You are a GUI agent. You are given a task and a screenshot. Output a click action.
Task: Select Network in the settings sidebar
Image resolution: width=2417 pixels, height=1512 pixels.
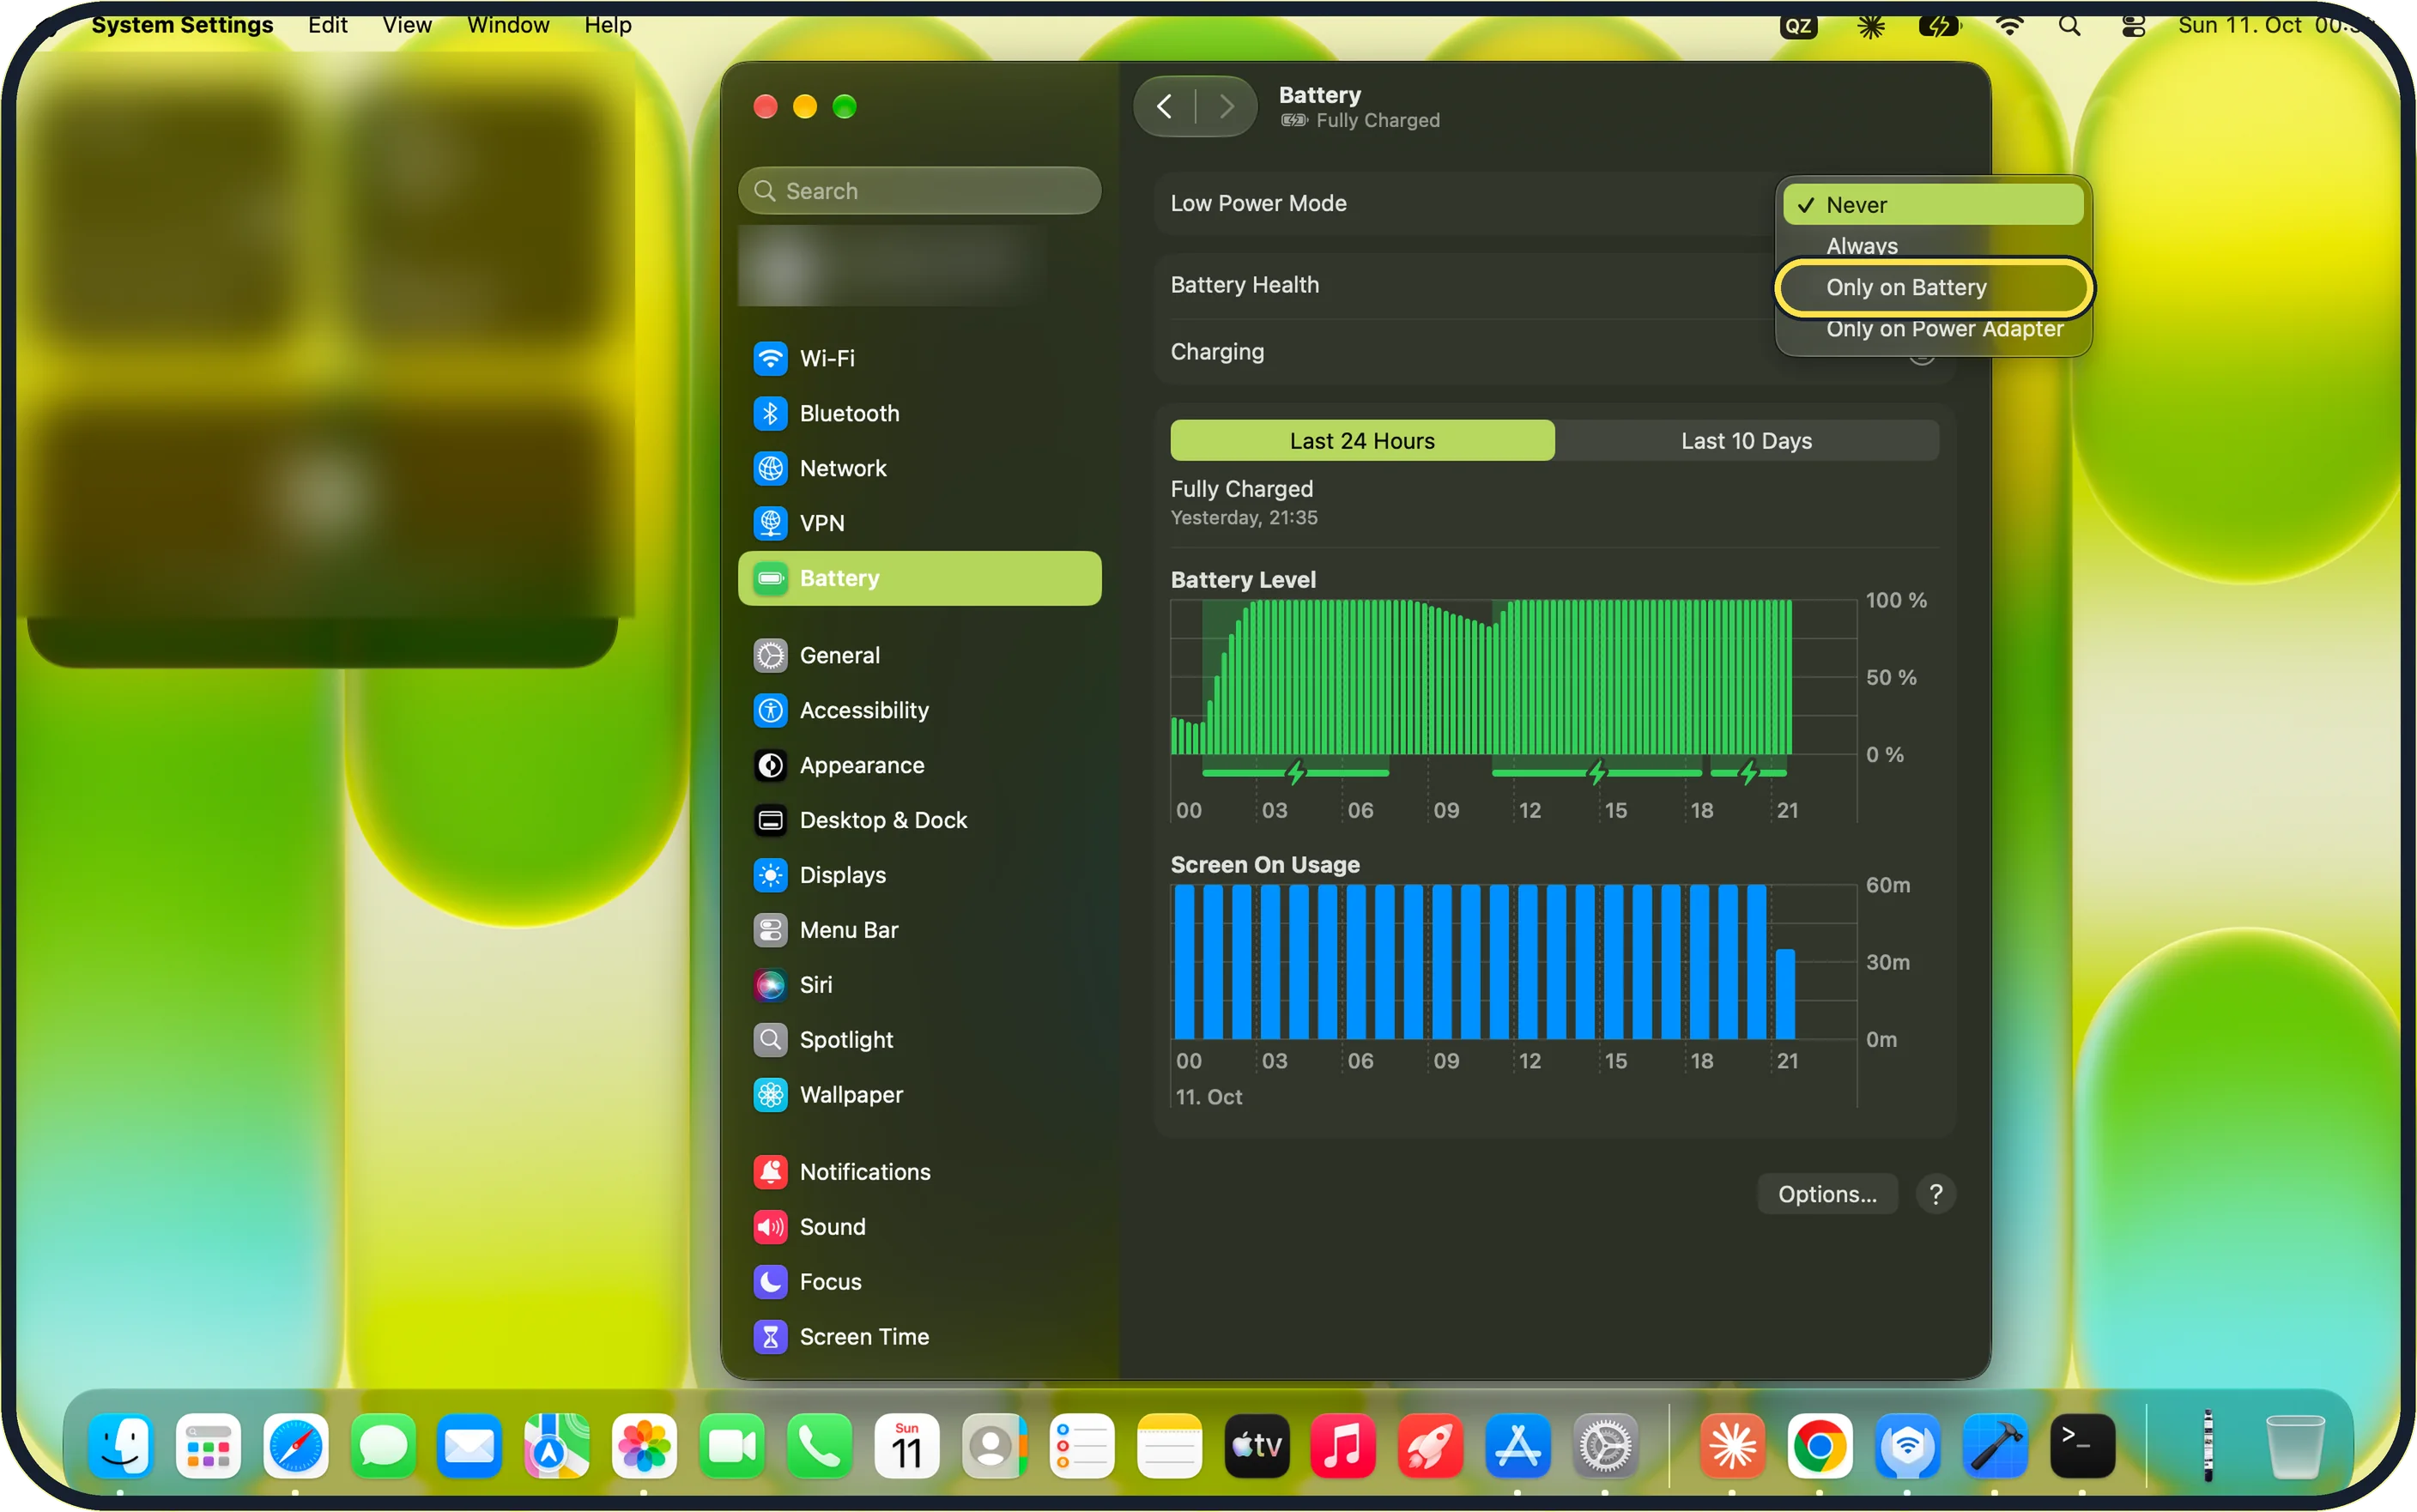tap(919, 468)
